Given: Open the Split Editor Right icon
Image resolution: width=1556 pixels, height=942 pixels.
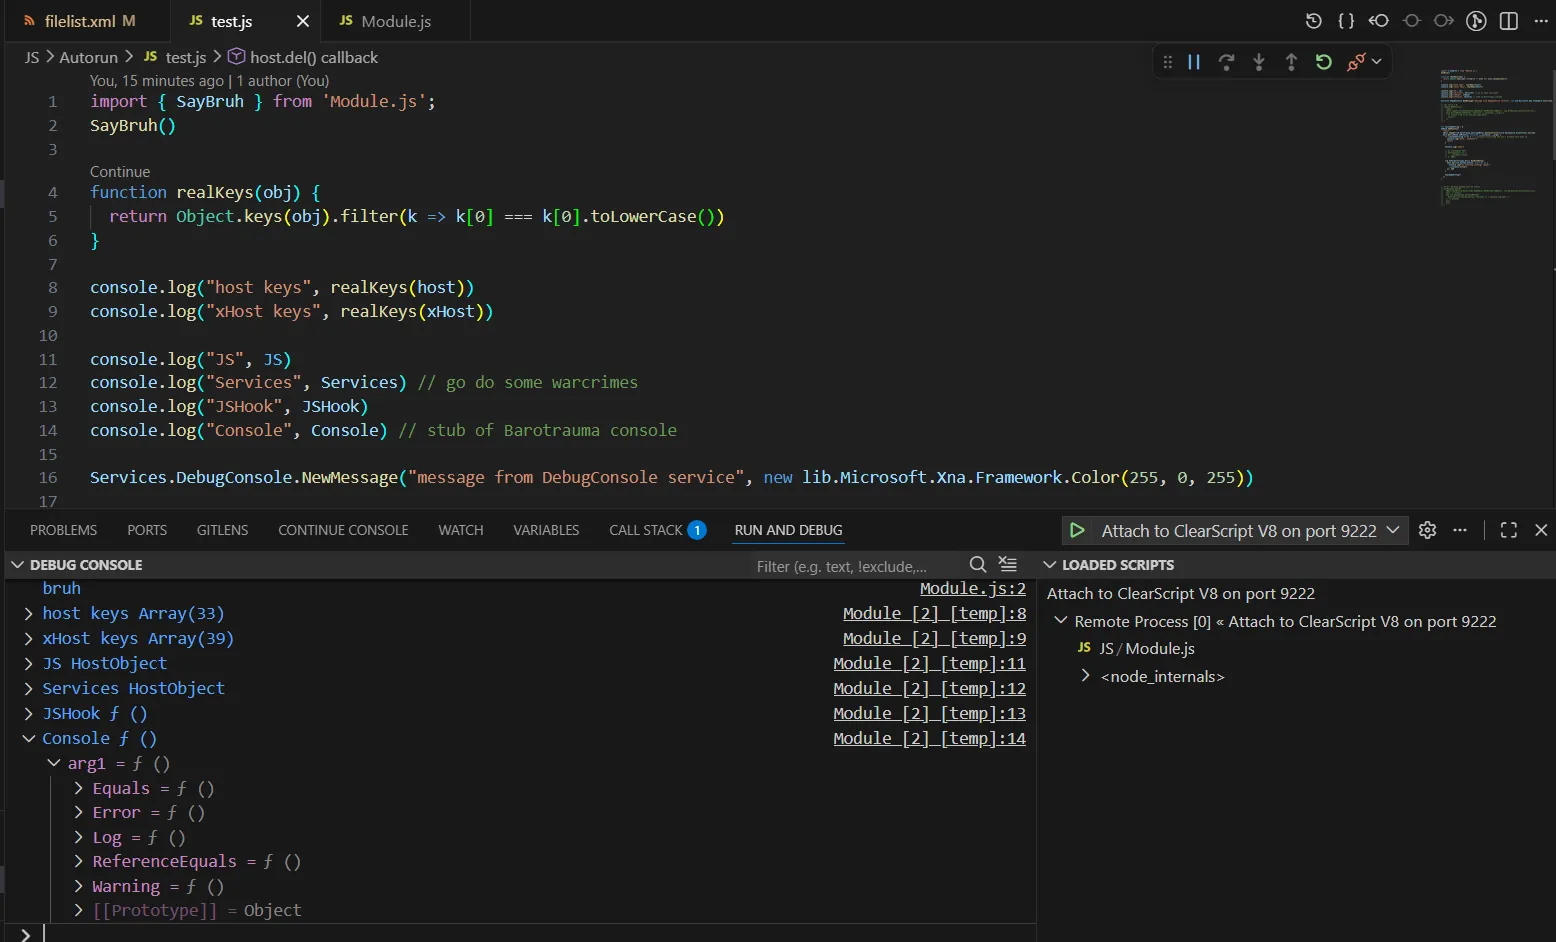Looking at the screenshot, I should [1509, 21].
